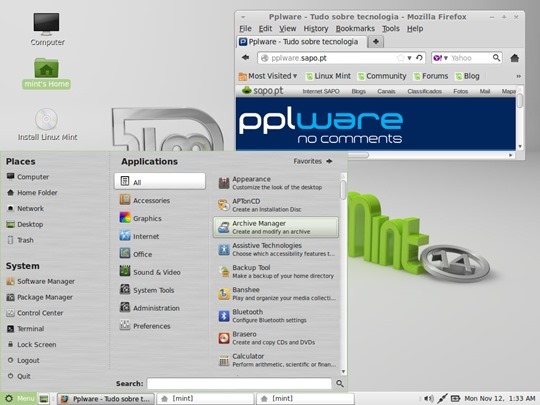
Task: Click the Linux Mint bookmark link
Action: click(328, 76)
